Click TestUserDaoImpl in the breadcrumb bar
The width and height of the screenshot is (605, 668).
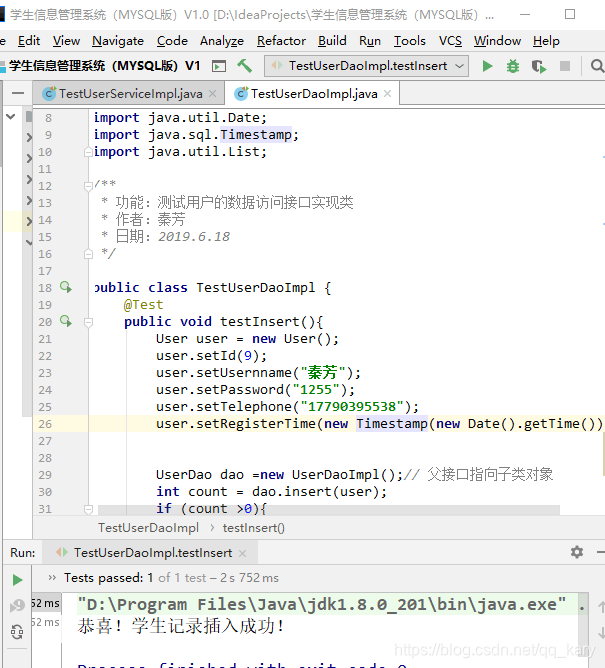pos(148,528)
